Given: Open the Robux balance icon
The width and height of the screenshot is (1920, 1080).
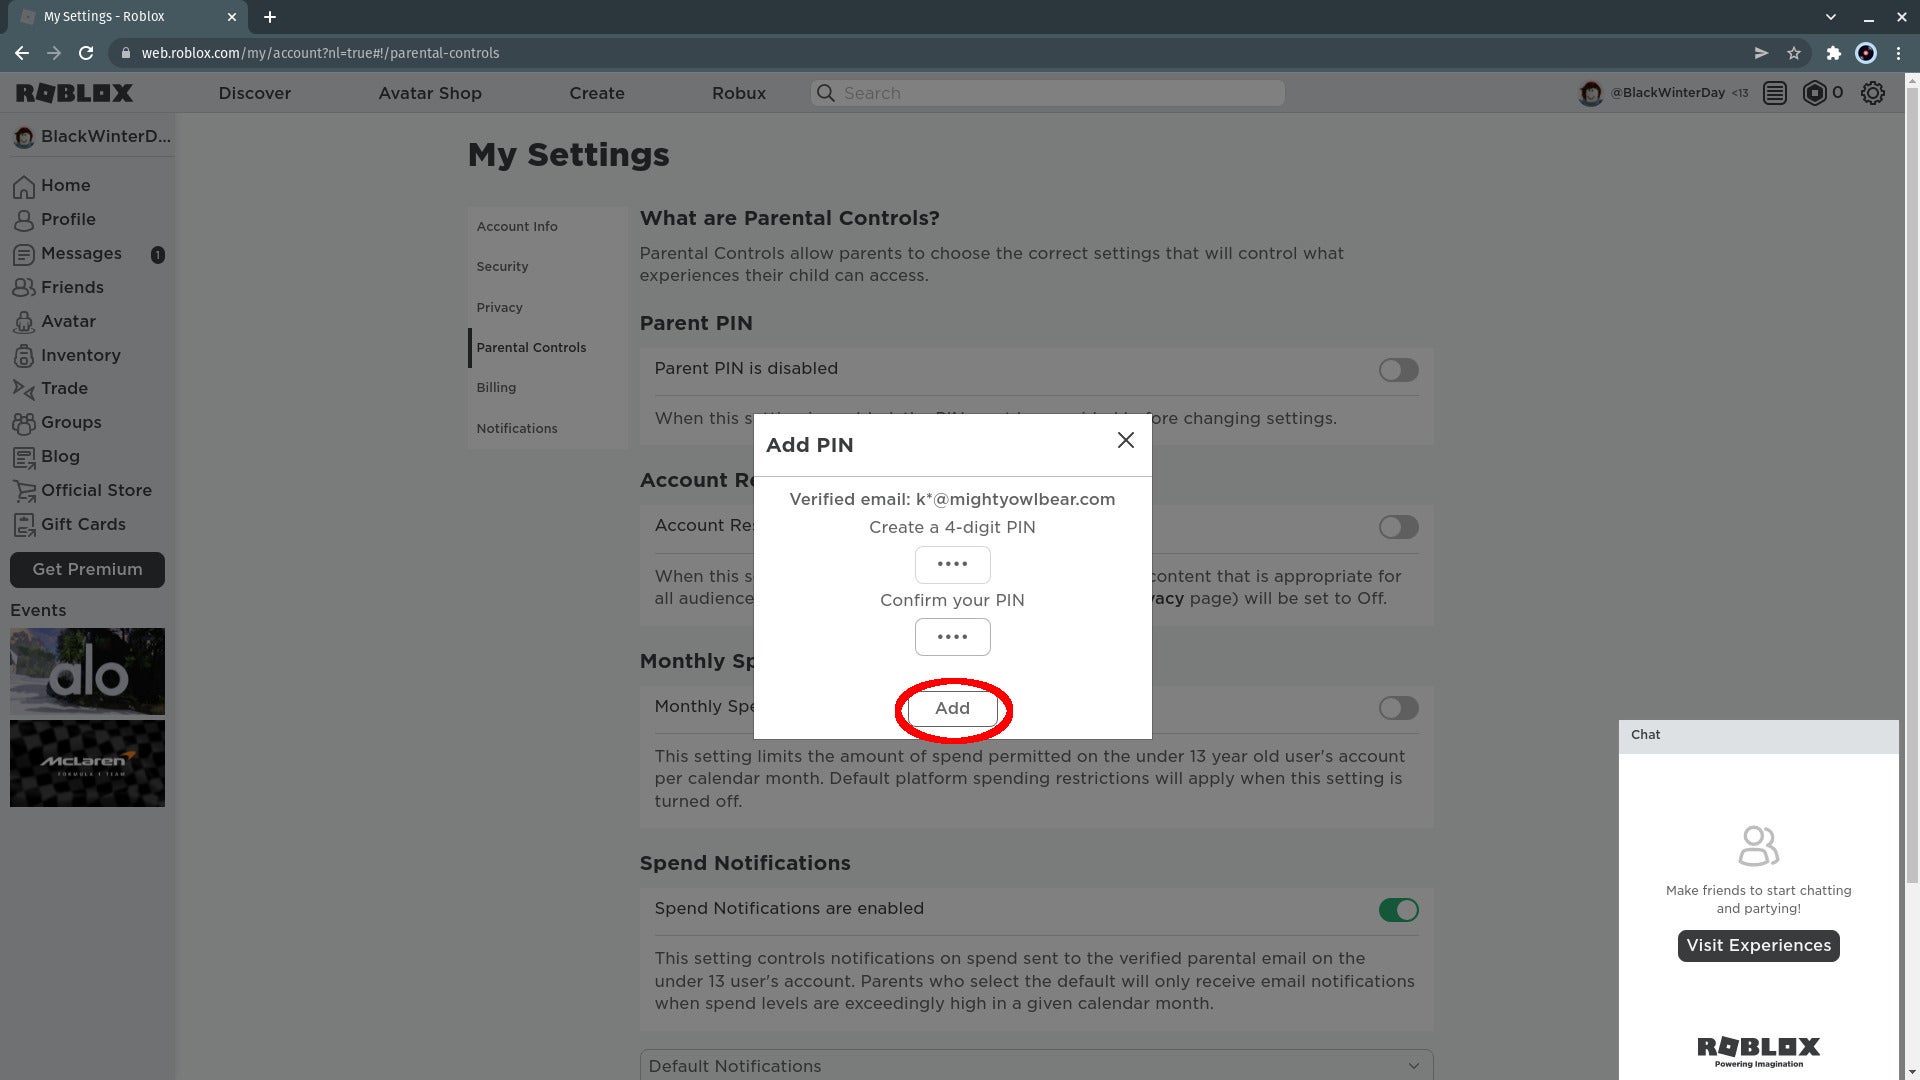Looking at the screenshot, I should point(1814,93).
